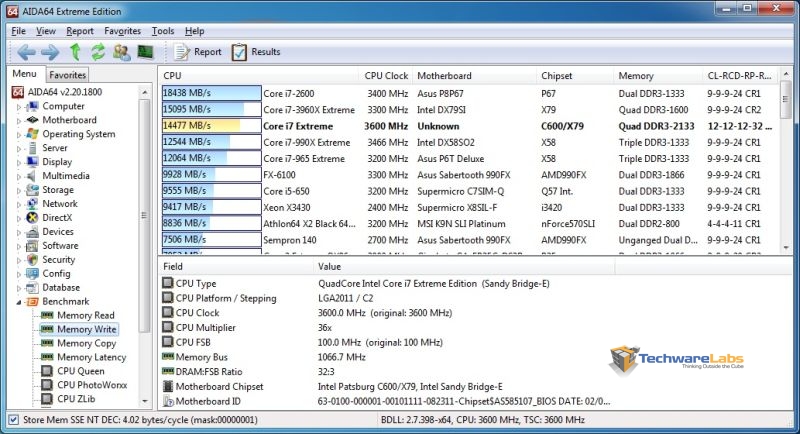Click the results list scroll down arrow
The height and width of the screenshot is (434, 800).
pyautogui.click(x=786, y=247)
